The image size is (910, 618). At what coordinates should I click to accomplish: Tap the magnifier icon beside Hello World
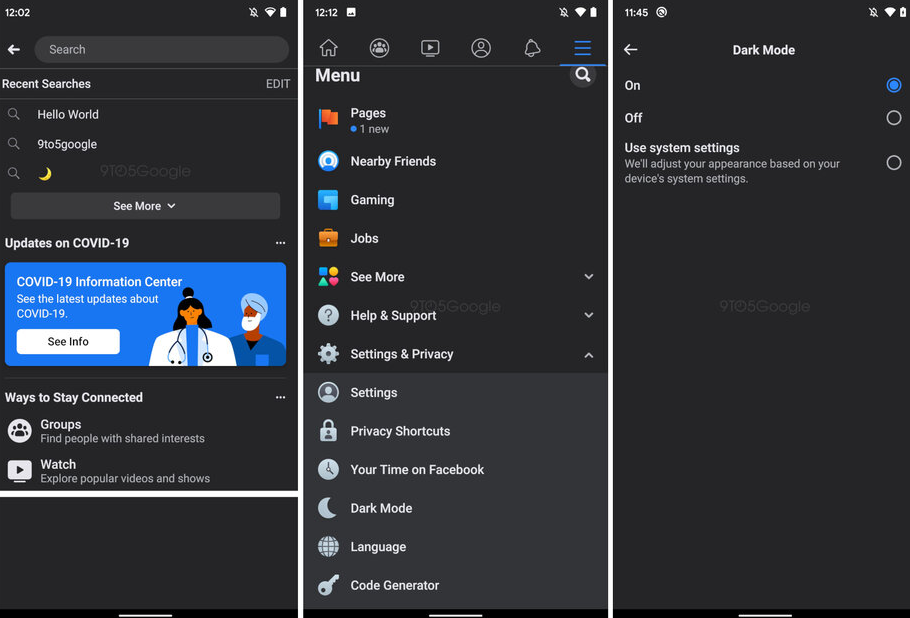tap(14, 114)
